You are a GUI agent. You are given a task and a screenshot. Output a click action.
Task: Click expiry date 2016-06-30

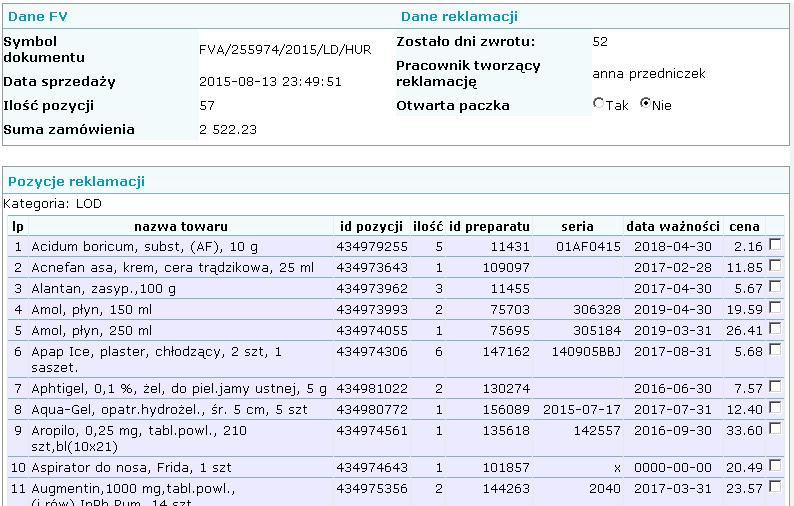[673, 388]
